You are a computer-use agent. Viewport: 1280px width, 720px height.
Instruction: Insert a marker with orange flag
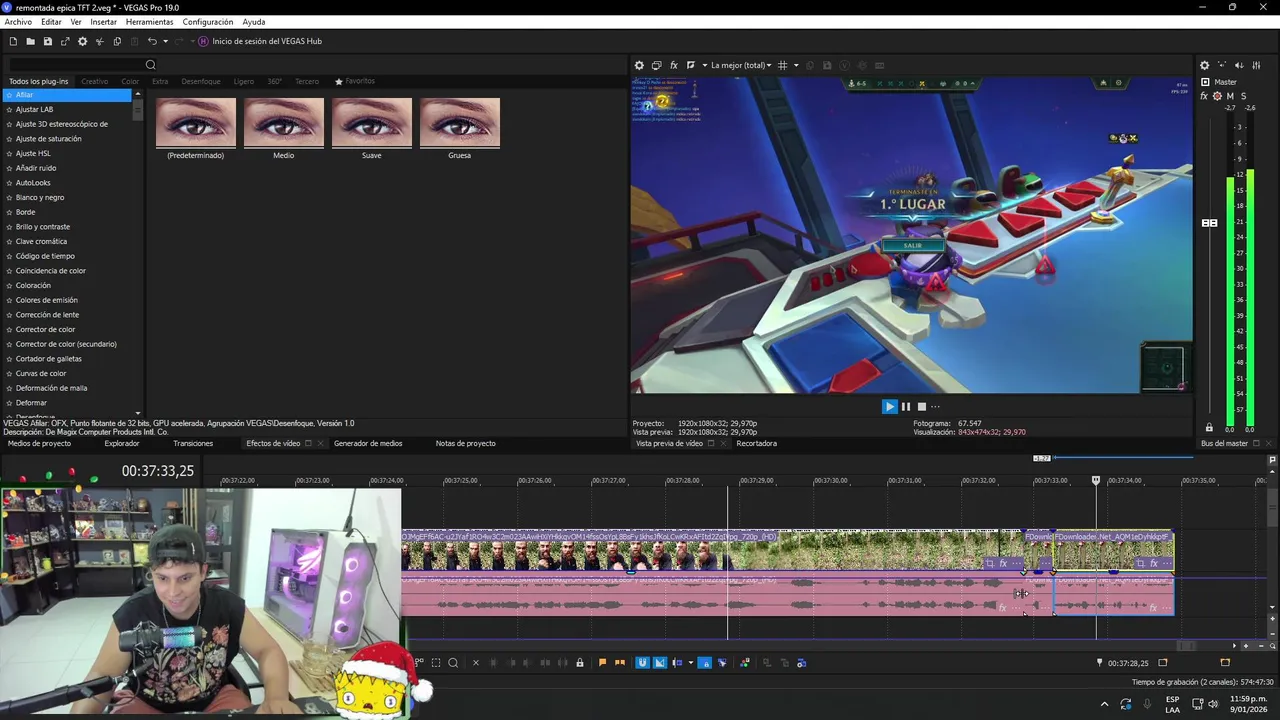click(602, 662)
